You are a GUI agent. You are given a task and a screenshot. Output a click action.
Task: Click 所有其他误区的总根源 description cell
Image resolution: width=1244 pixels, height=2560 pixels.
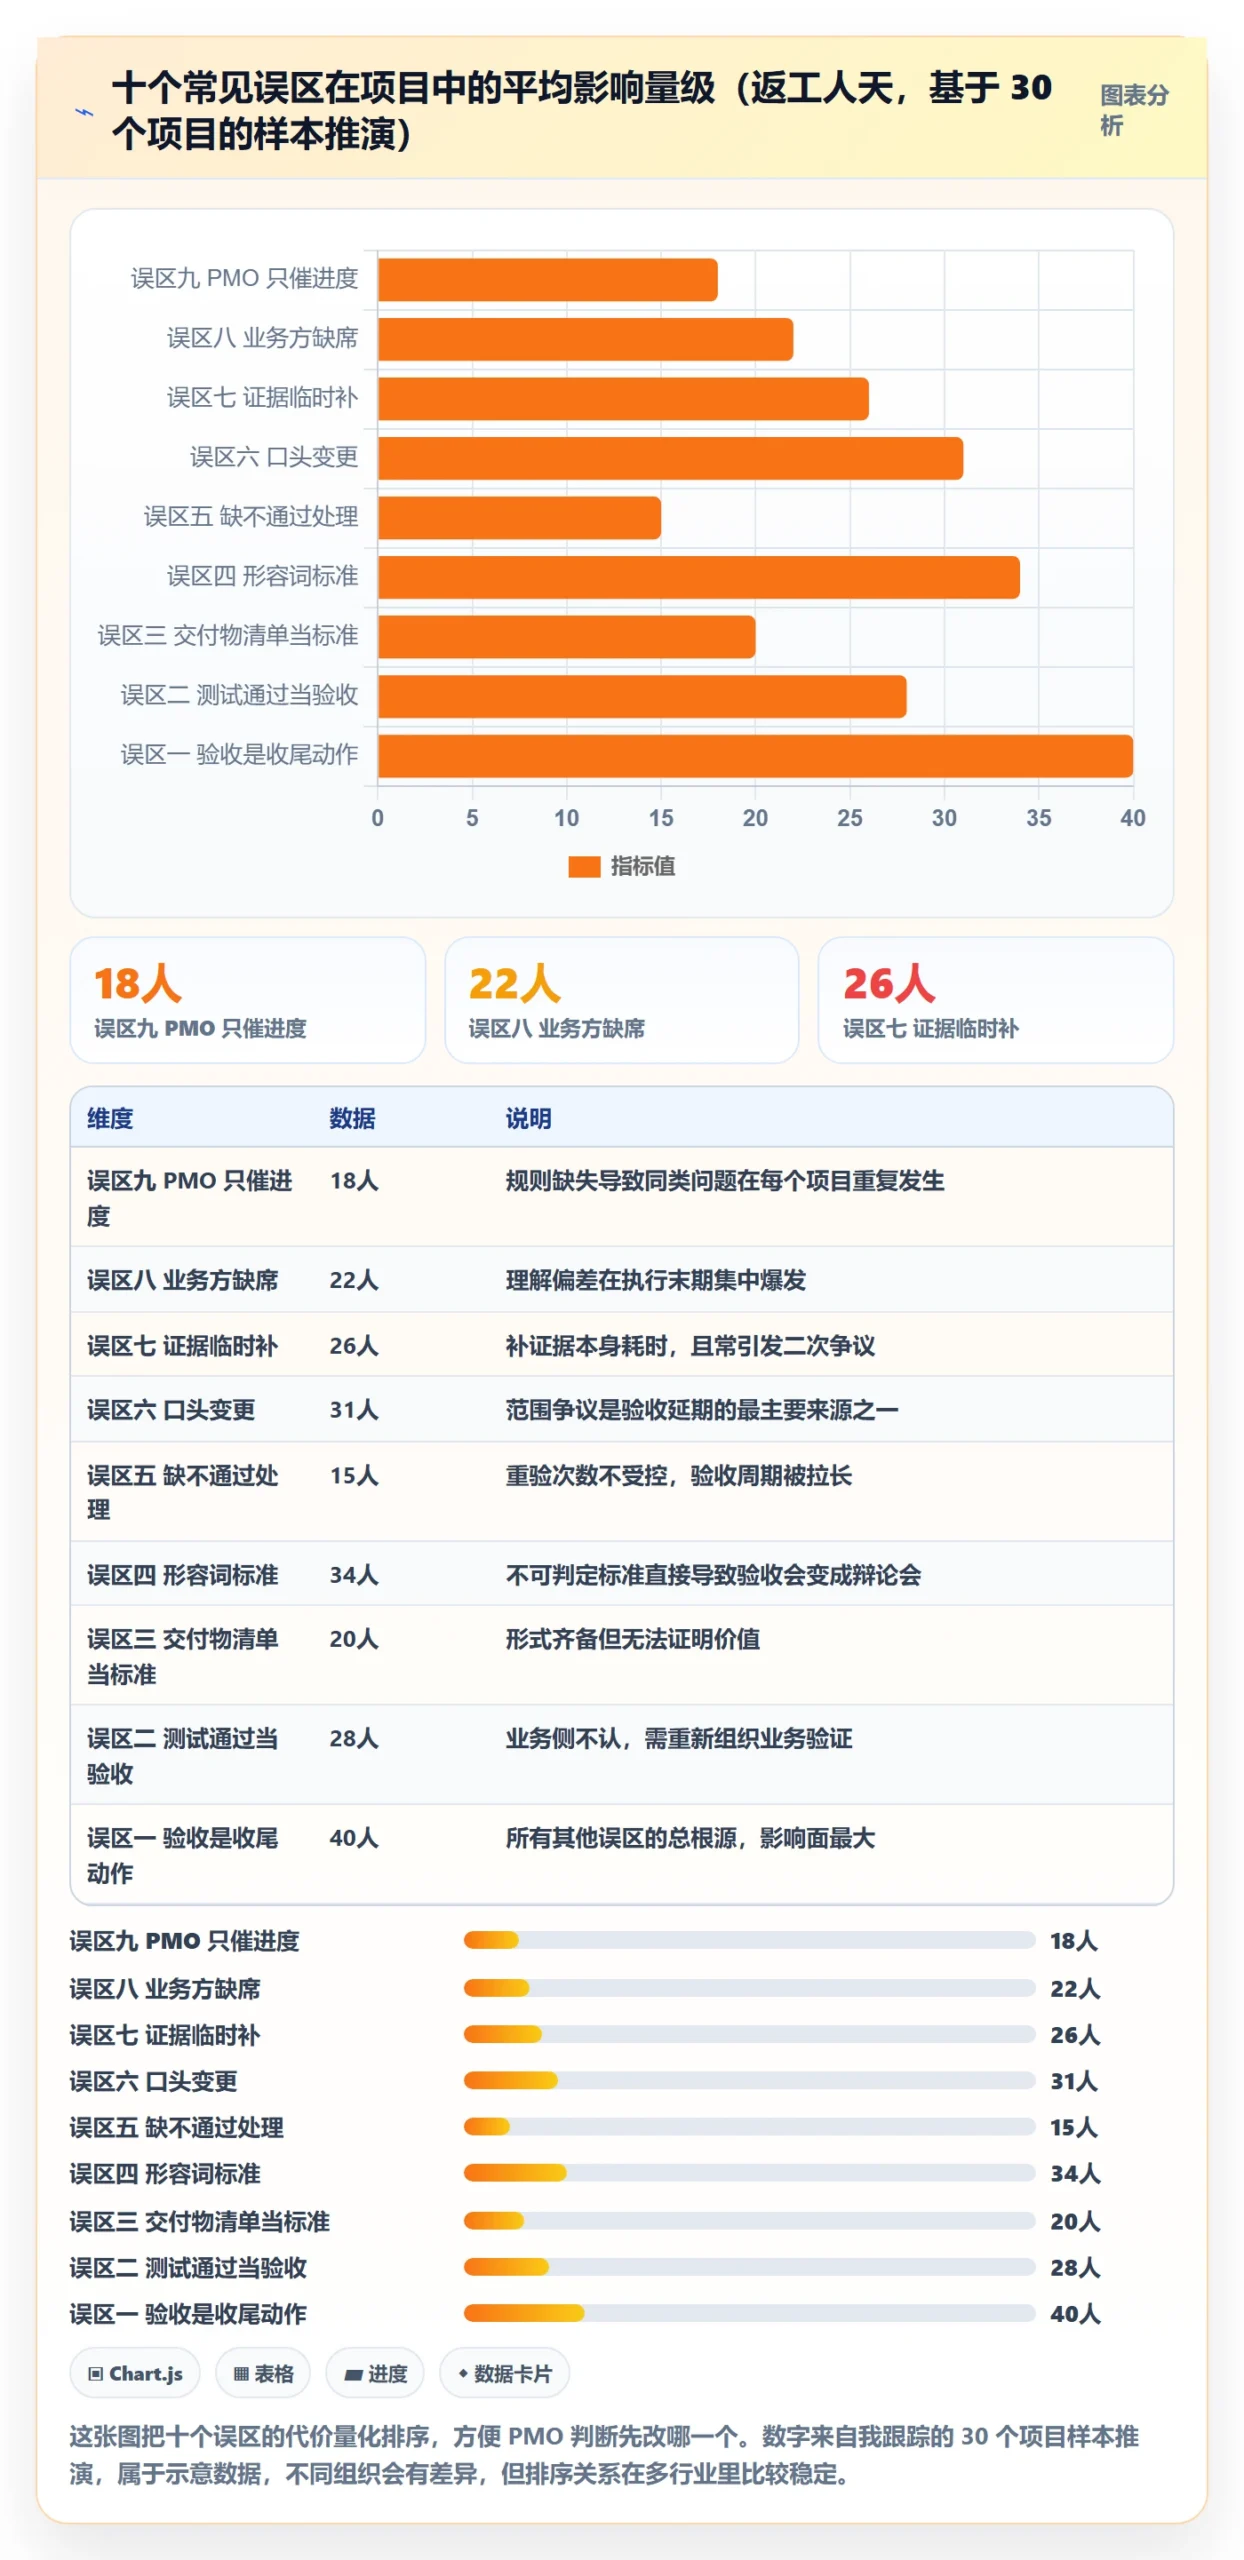click(690, 1837)
